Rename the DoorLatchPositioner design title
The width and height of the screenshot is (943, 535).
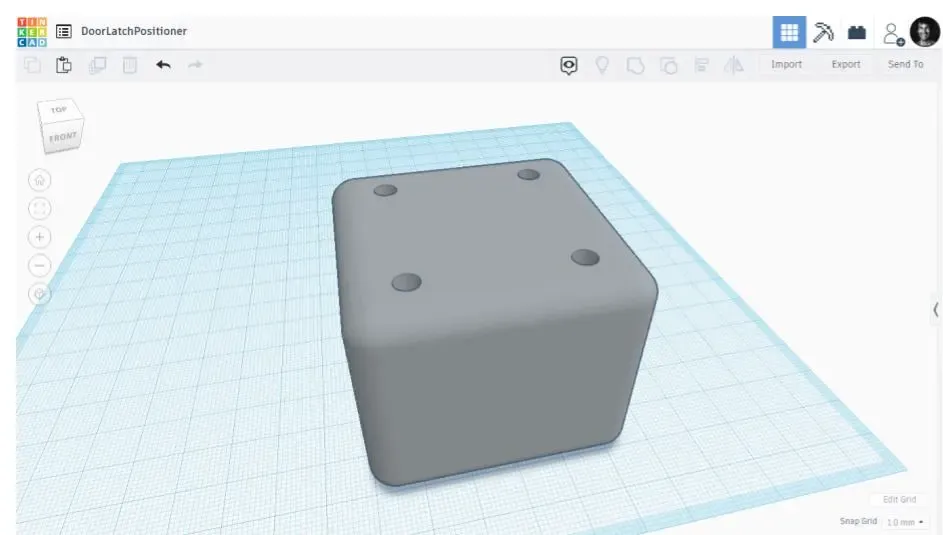(x=134, y=31)
